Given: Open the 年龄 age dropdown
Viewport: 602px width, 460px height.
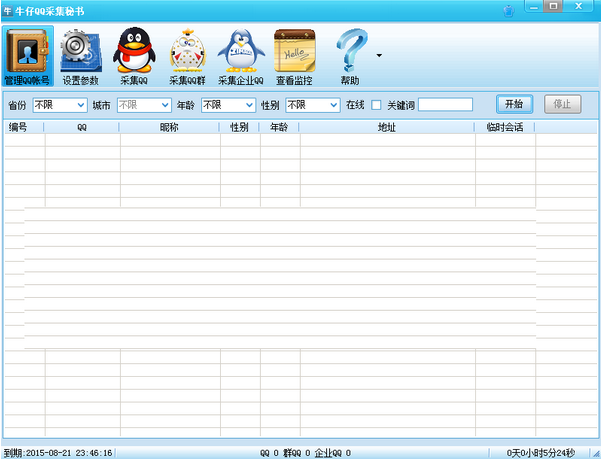Looking at the screenshot, I should (x=227, y=104).
